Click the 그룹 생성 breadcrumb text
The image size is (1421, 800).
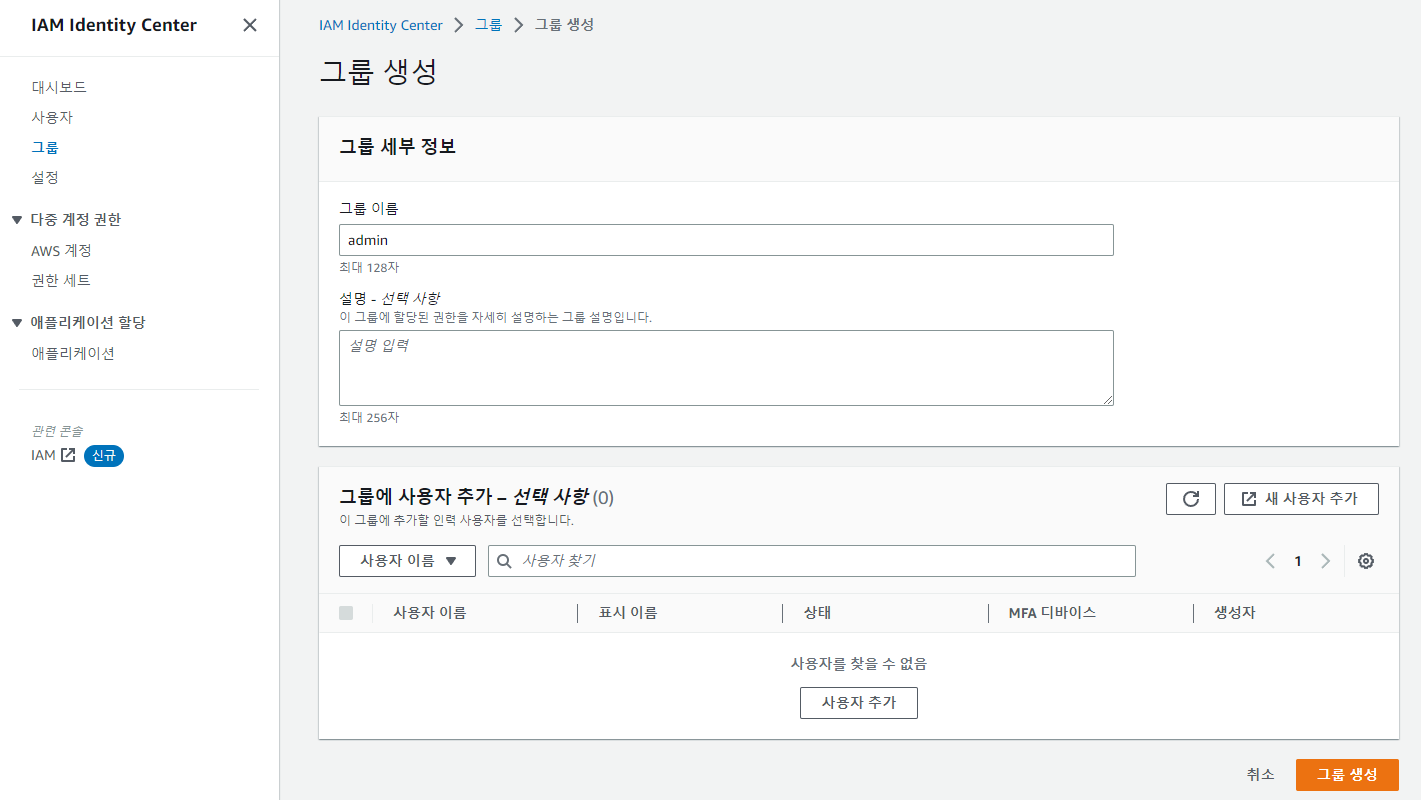coord(564,24)
